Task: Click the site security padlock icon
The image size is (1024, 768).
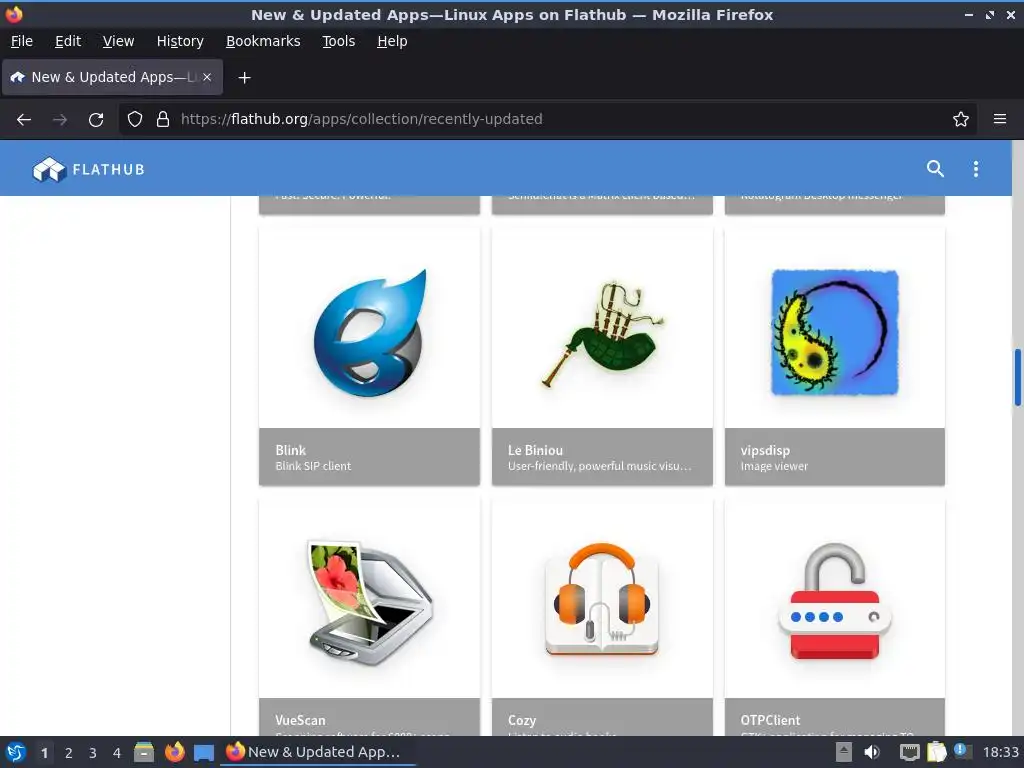Action: pos(163,119)
